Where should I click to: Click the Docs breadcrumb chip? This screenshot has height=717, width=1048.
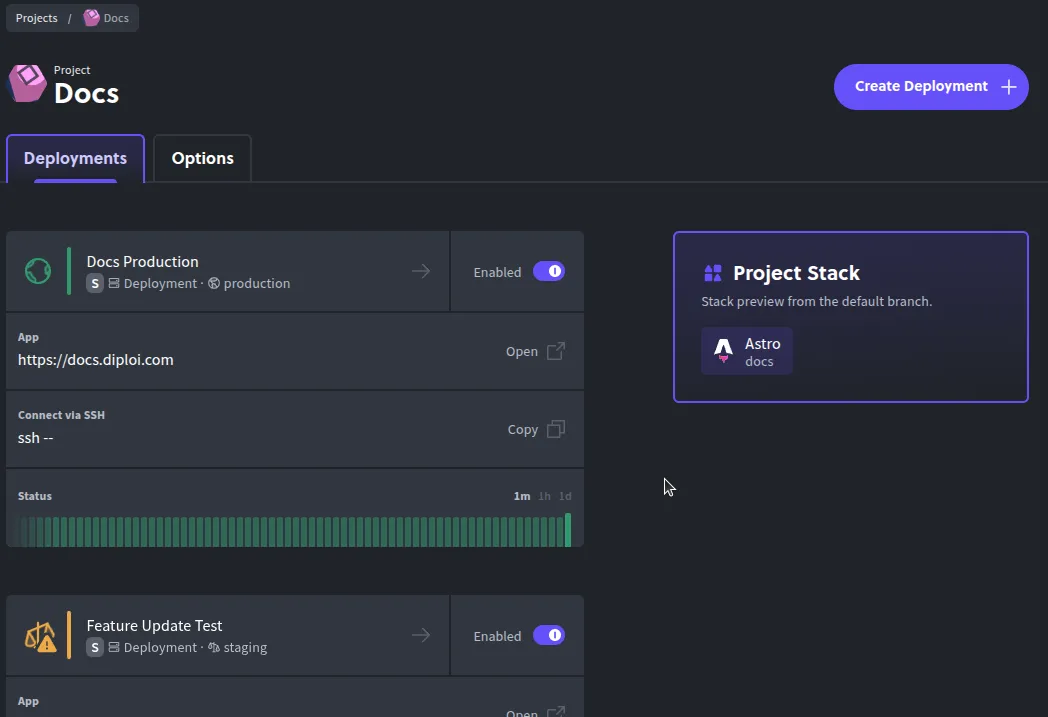(x=107, y=17)
